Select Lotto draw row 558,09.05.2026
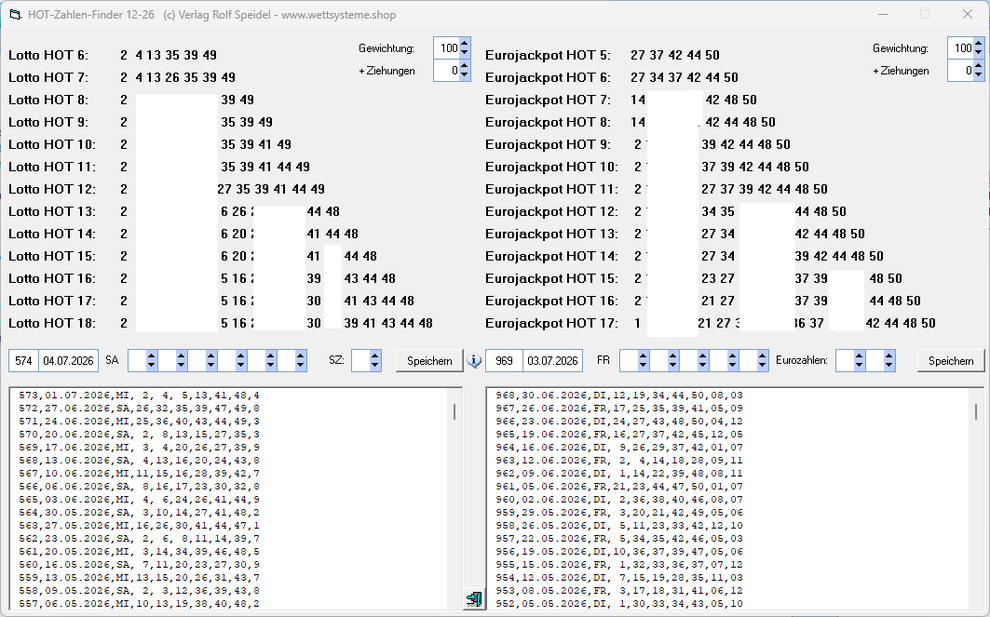990x617 pixels. [x=139, y=591]
